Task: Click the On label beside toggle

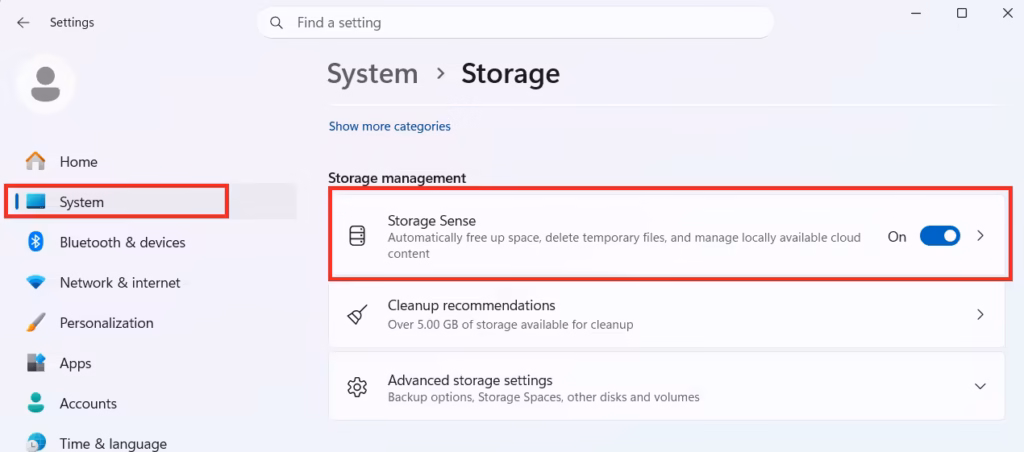Action: [897, 237]
